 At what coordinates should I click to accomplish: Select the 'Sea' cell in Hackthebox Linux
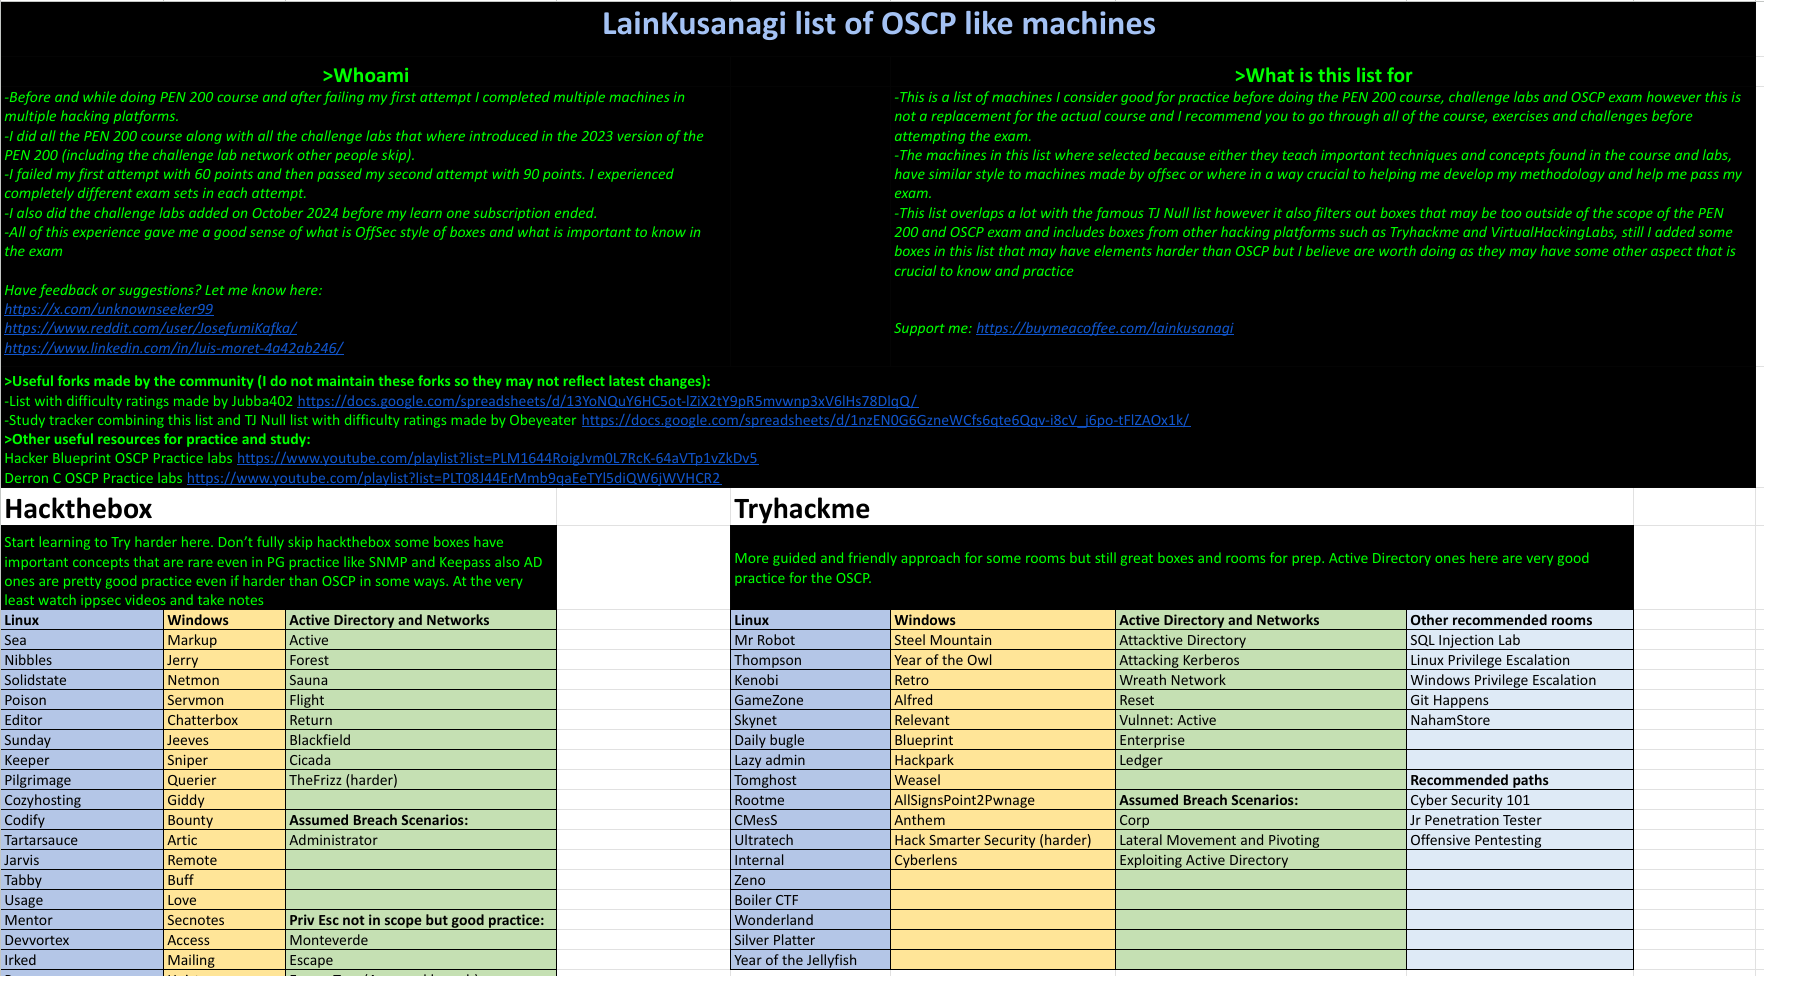click(83, 640)
